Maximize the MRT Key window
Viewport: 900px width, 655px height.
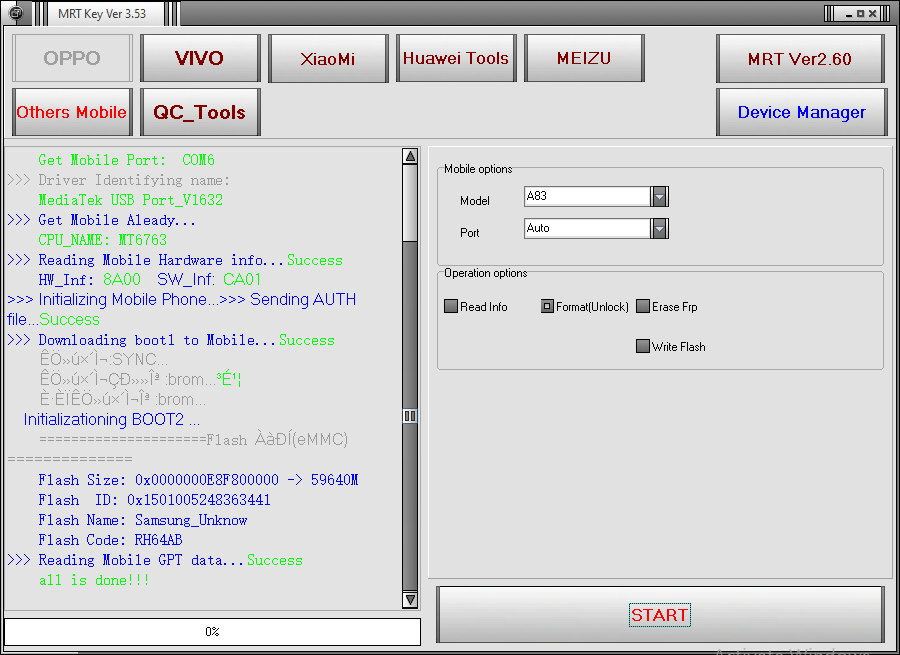pos(860,14)
